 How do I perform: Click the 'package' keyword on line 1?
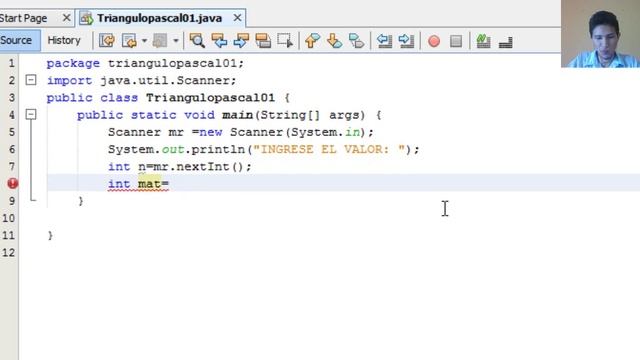[73, 64]
